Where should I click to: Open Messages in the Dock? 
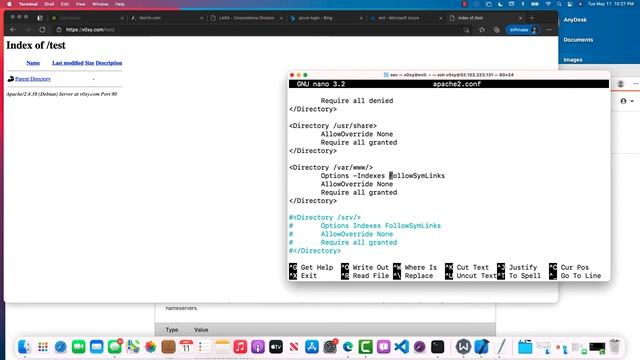[115, 347]
